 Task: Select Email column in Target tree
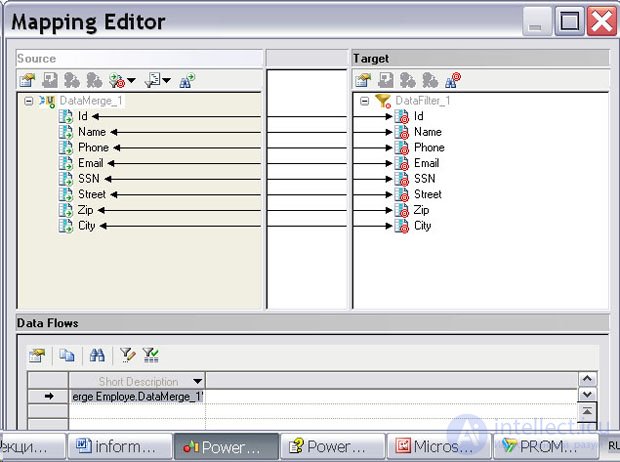427,163
